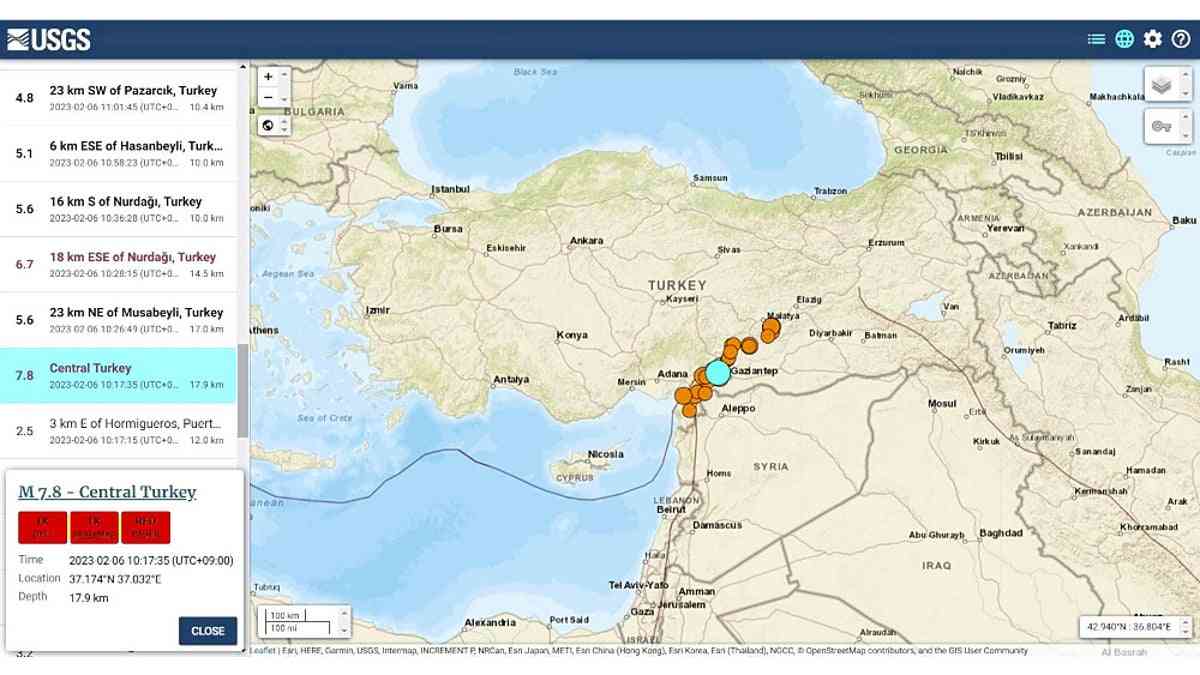Click the 'Gaziantep' city label on map
The image size is (1200, 675).
click(754, 371)
